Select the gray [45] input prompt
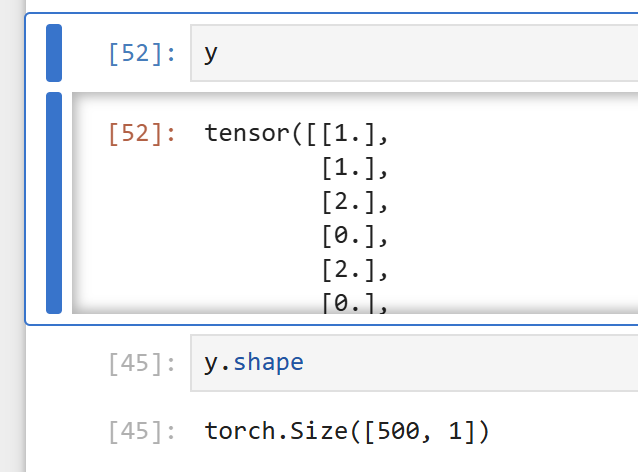This screenshot has width=638, height=472. pyautogui.click(x=142, y=363)
